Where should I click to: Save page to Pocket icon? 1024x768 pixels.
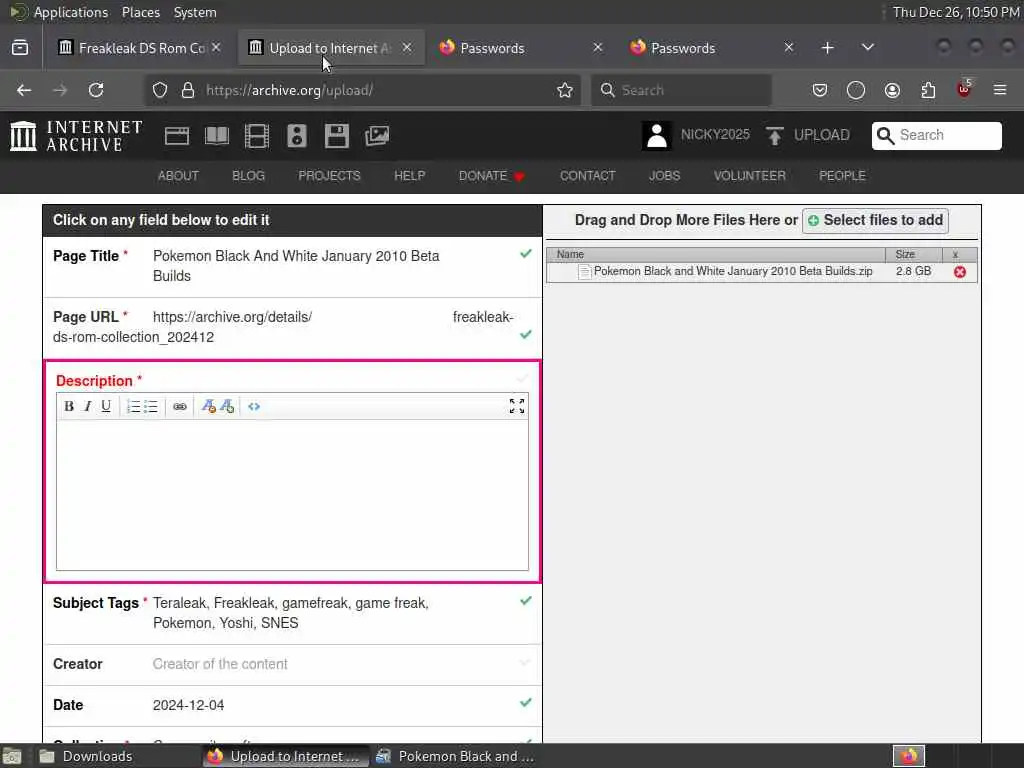coord(820,90)
